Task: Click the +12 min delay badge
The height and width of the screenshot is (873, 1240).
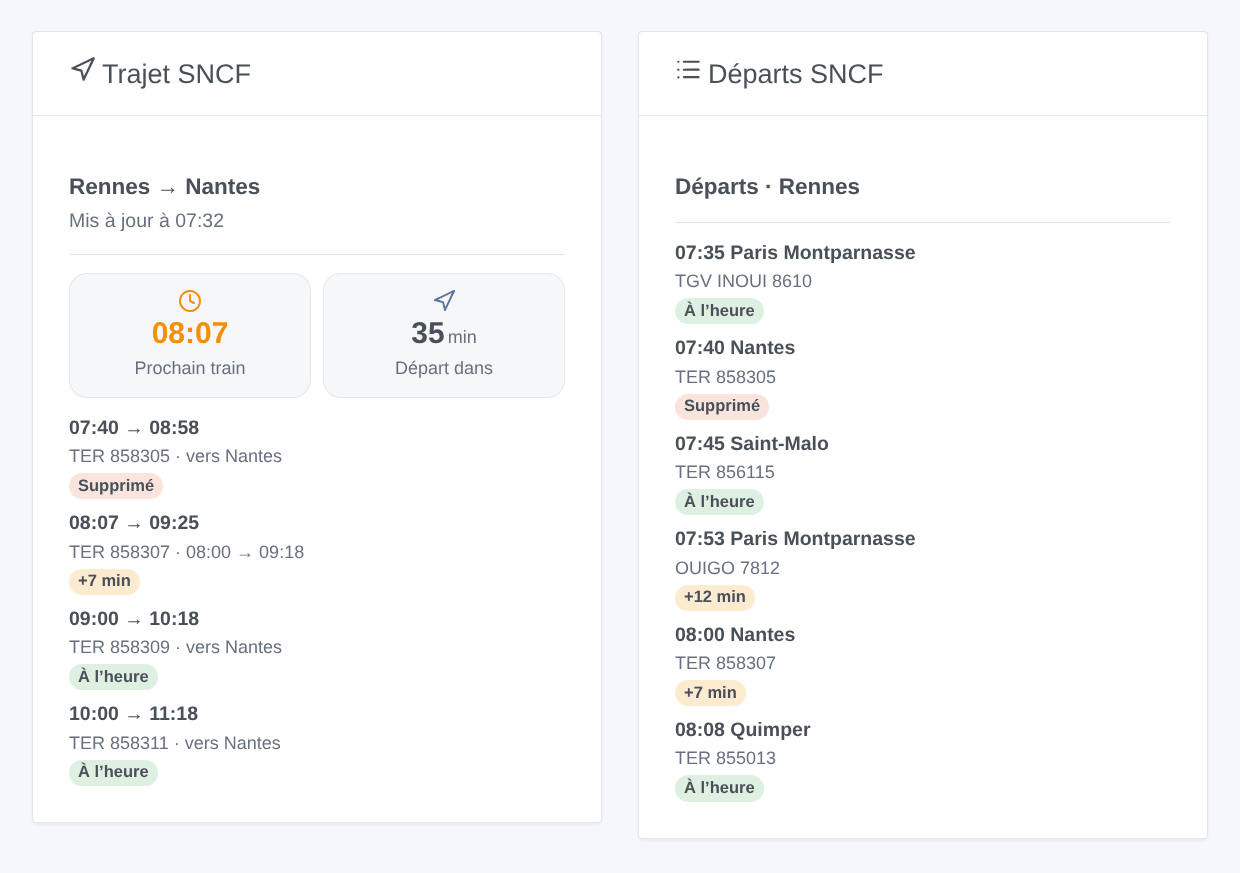Action: 715,597
